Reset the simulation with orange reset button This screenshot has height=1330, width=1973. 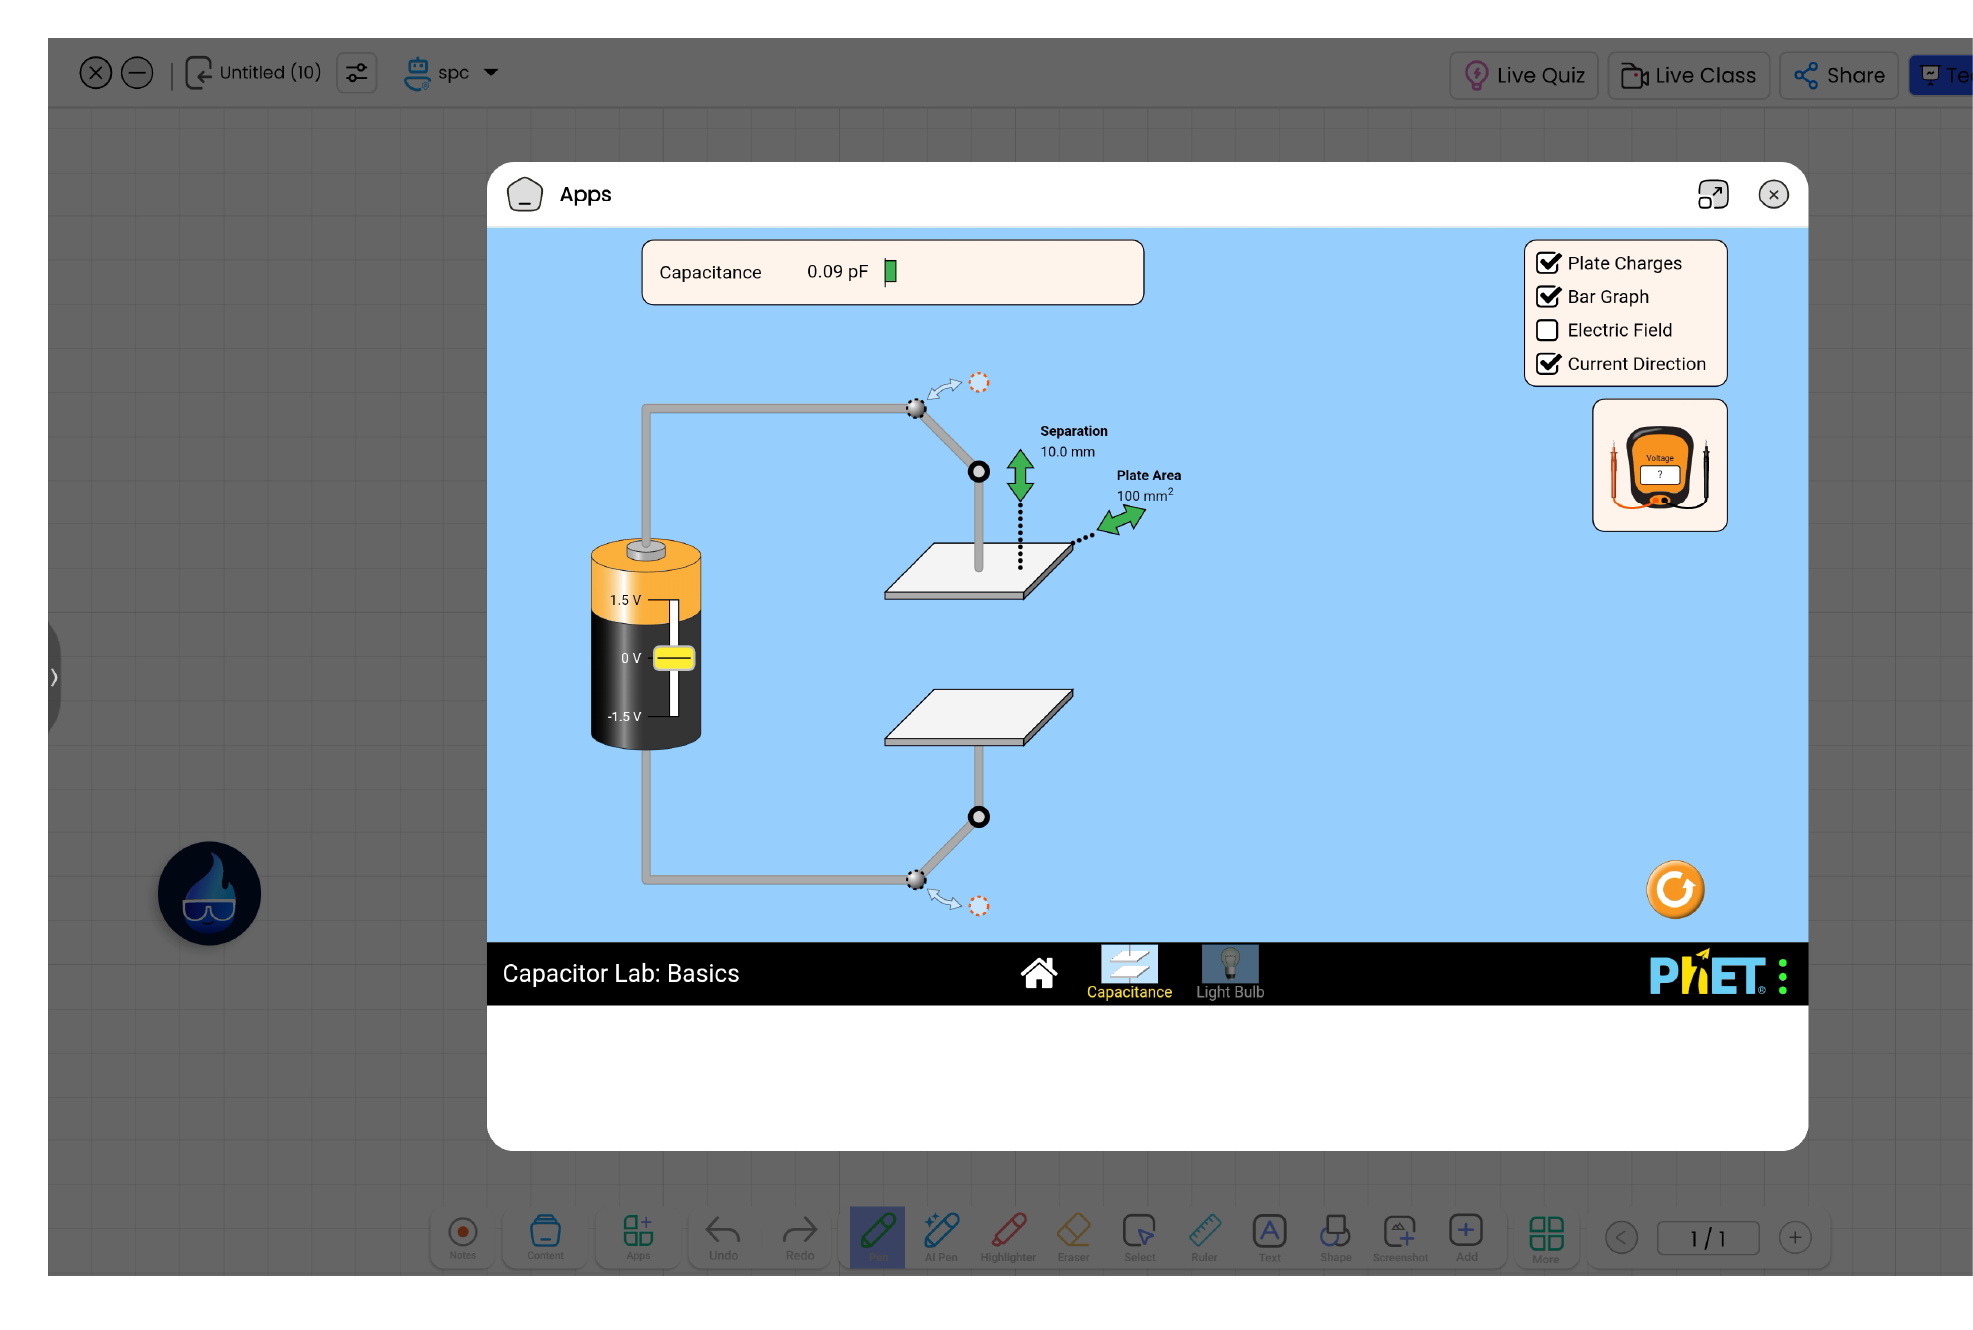point(1675,889)
